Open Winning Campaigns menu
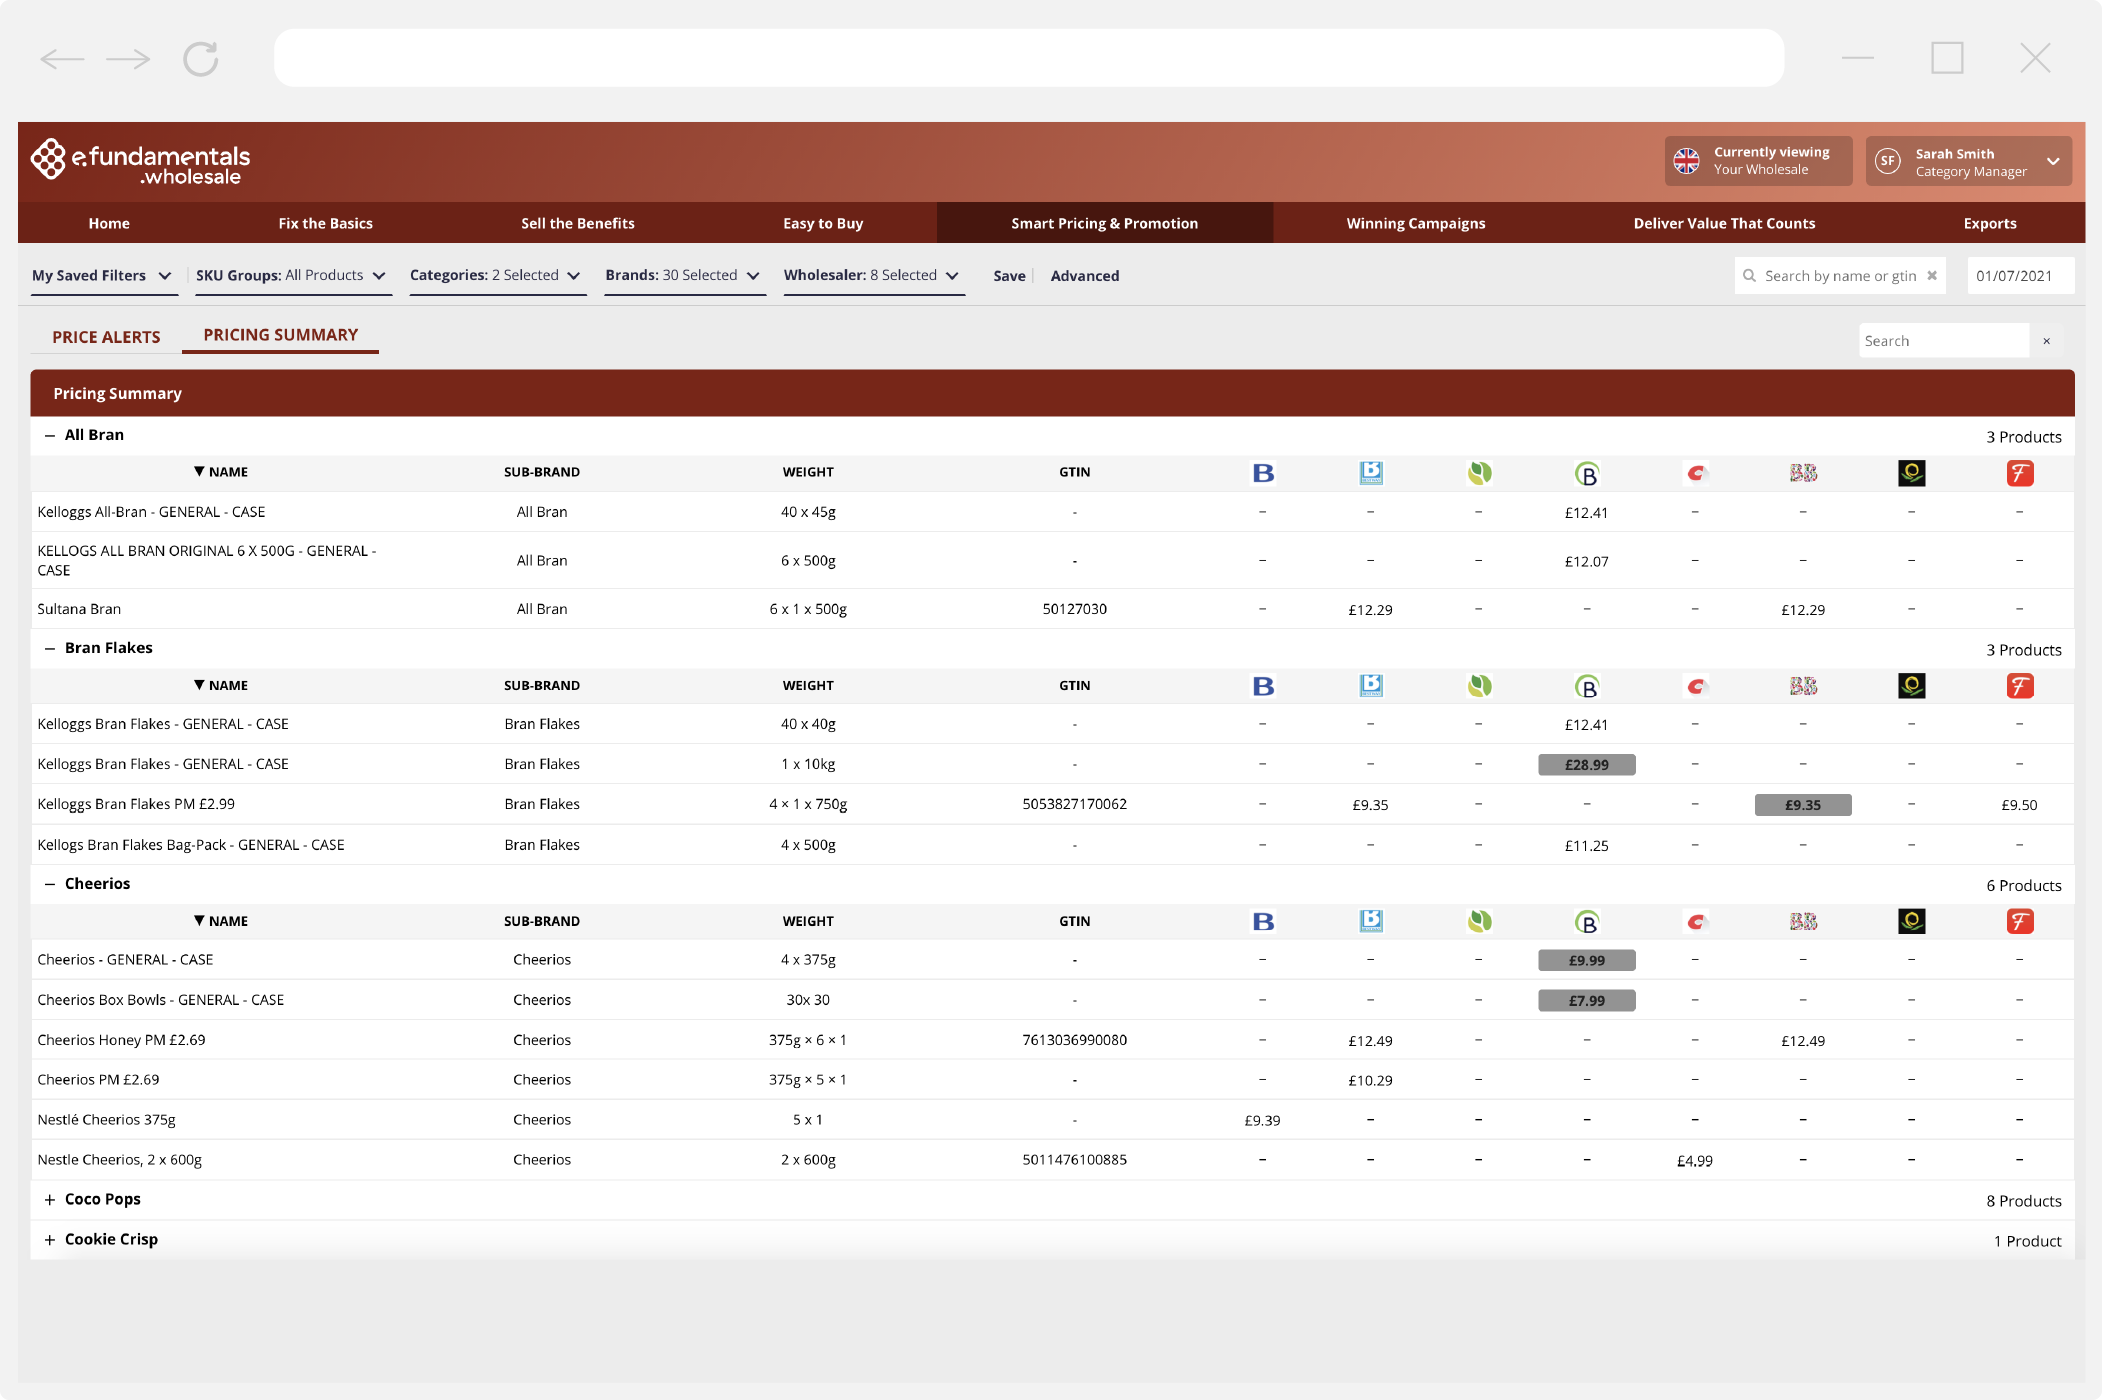 point(1416,223)
